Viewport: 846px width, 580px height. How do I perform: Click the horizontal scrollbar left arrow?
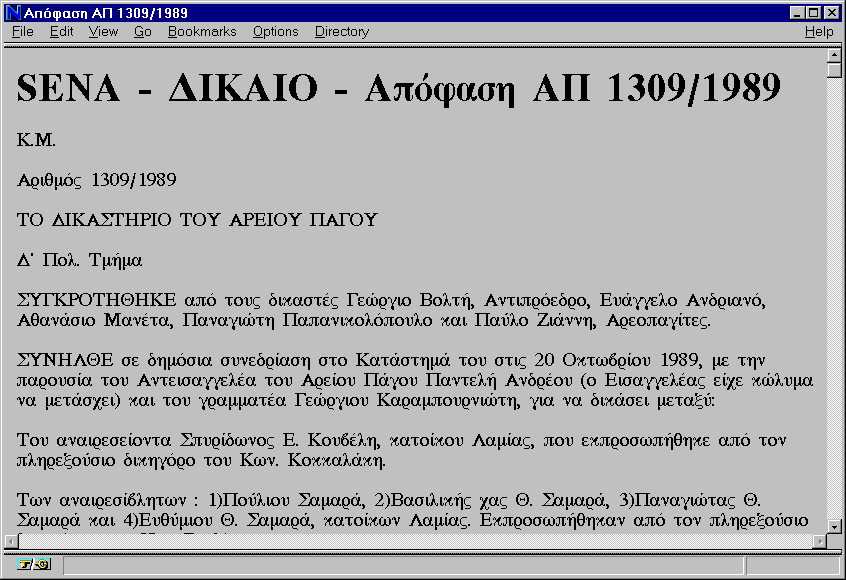coord(11,541)
